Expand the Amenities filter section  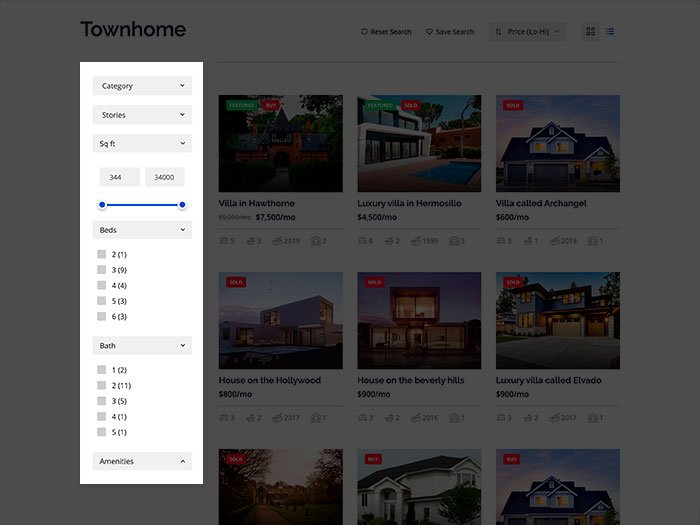pos(142,461)
